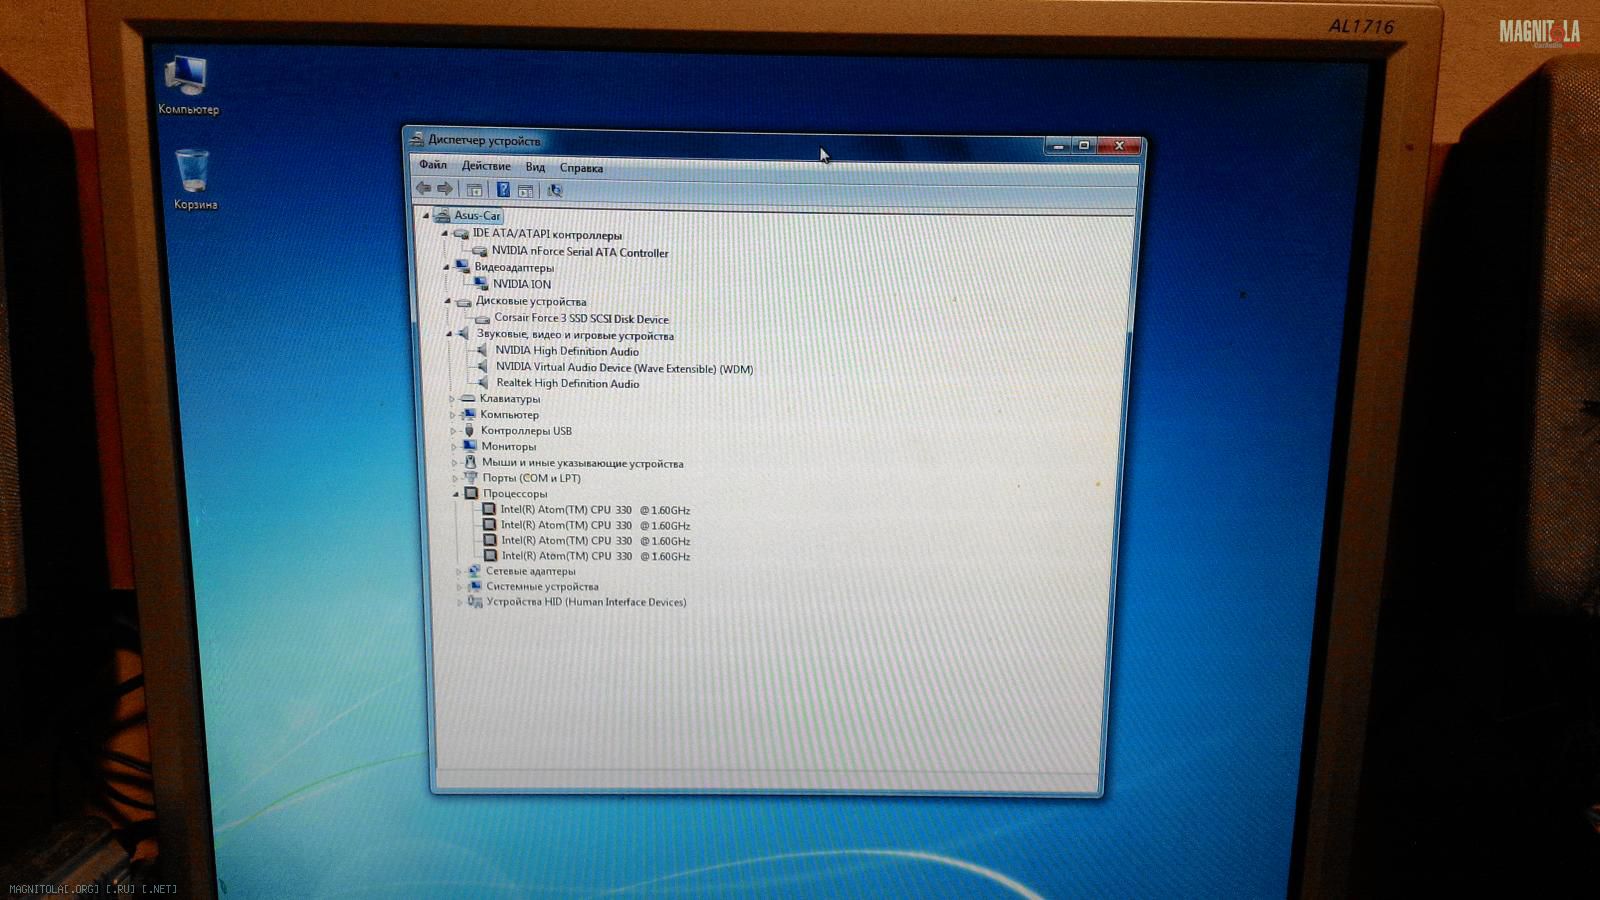1600x900 pixels.
Task: Collapse the Видеоадаптеры category
Action: [446, 267]
